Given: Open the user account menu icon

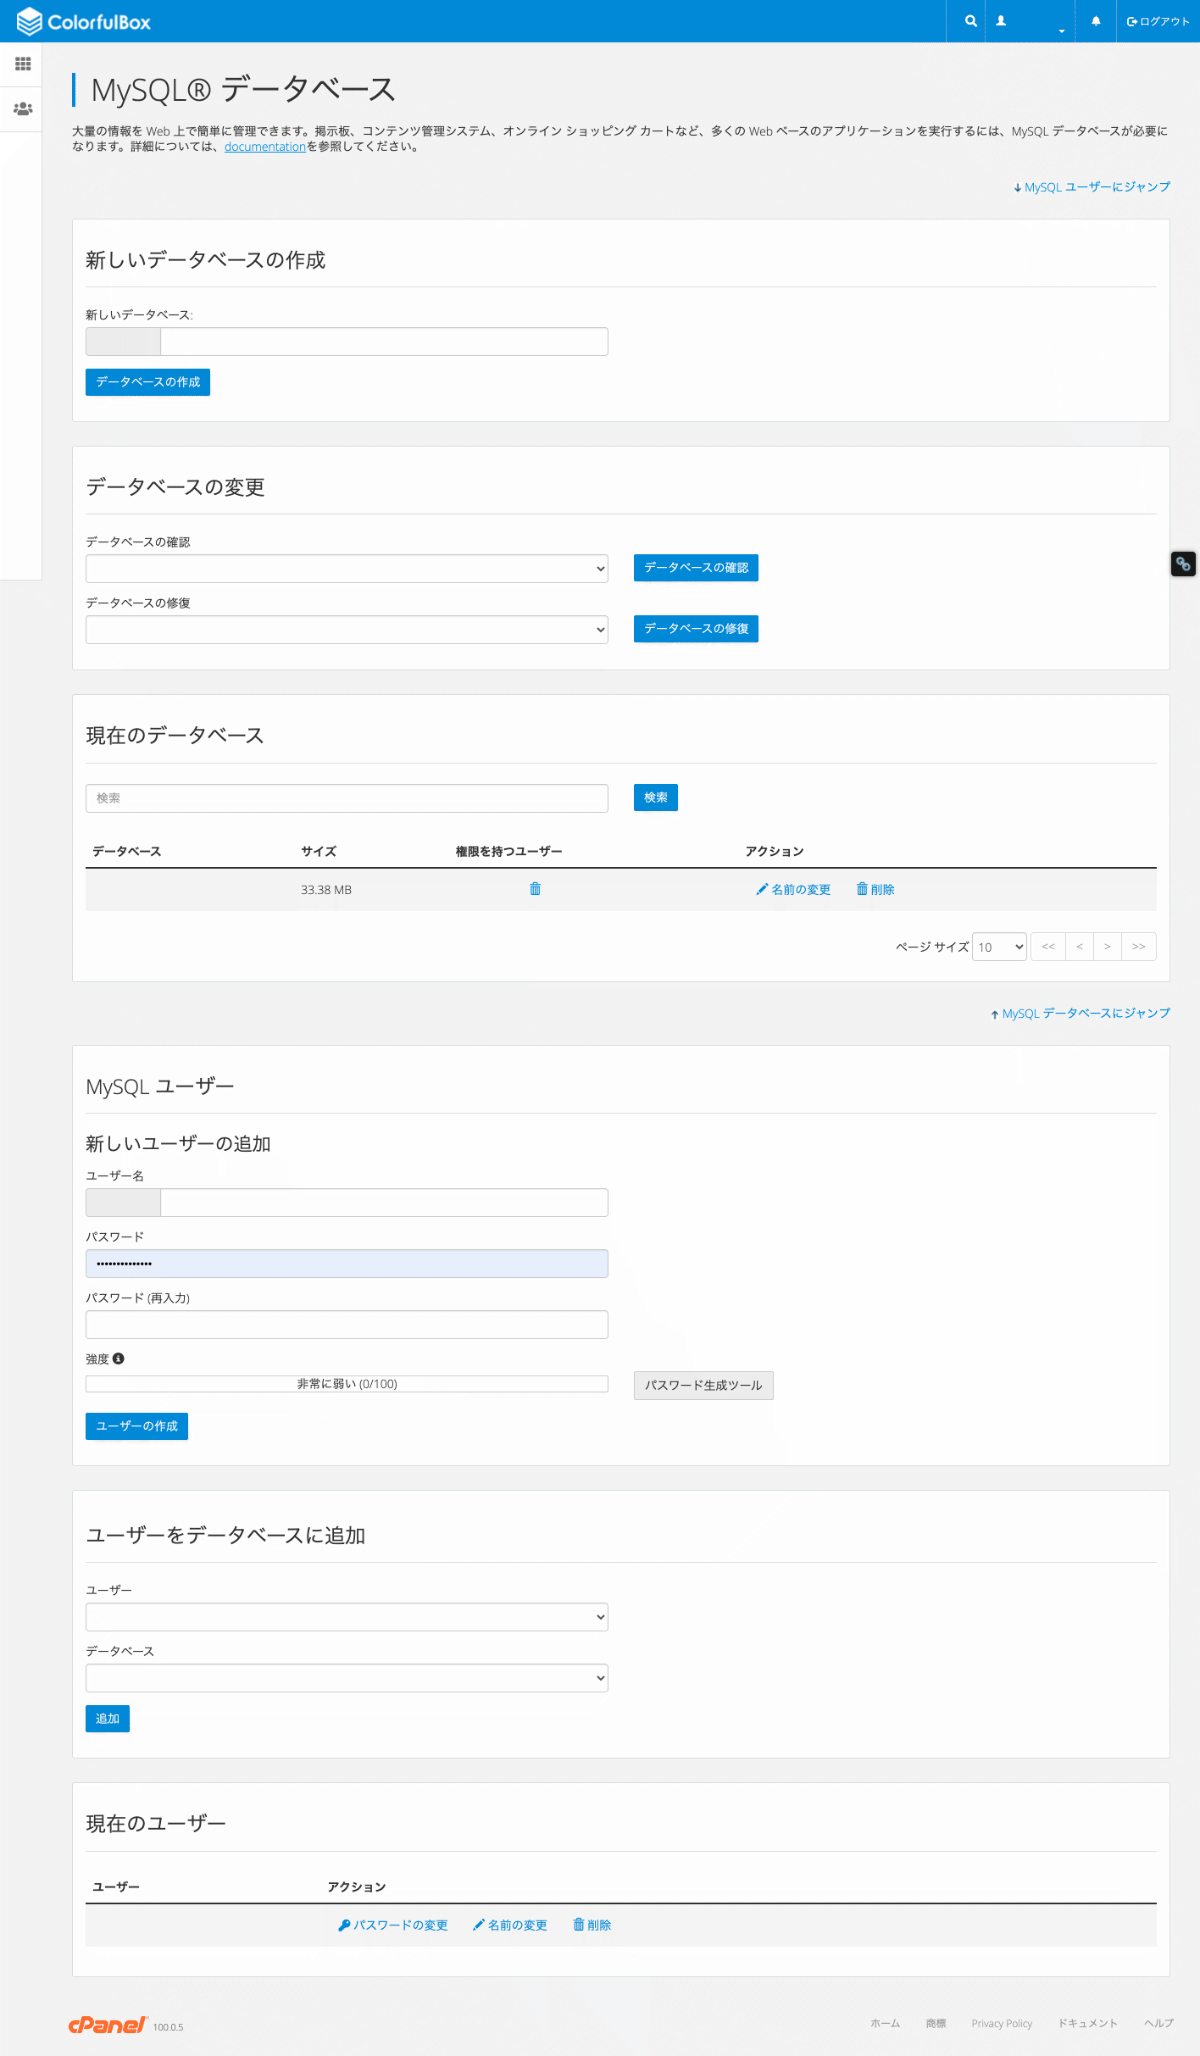Looking at the screenshot, I should [x=1000, y=21].
